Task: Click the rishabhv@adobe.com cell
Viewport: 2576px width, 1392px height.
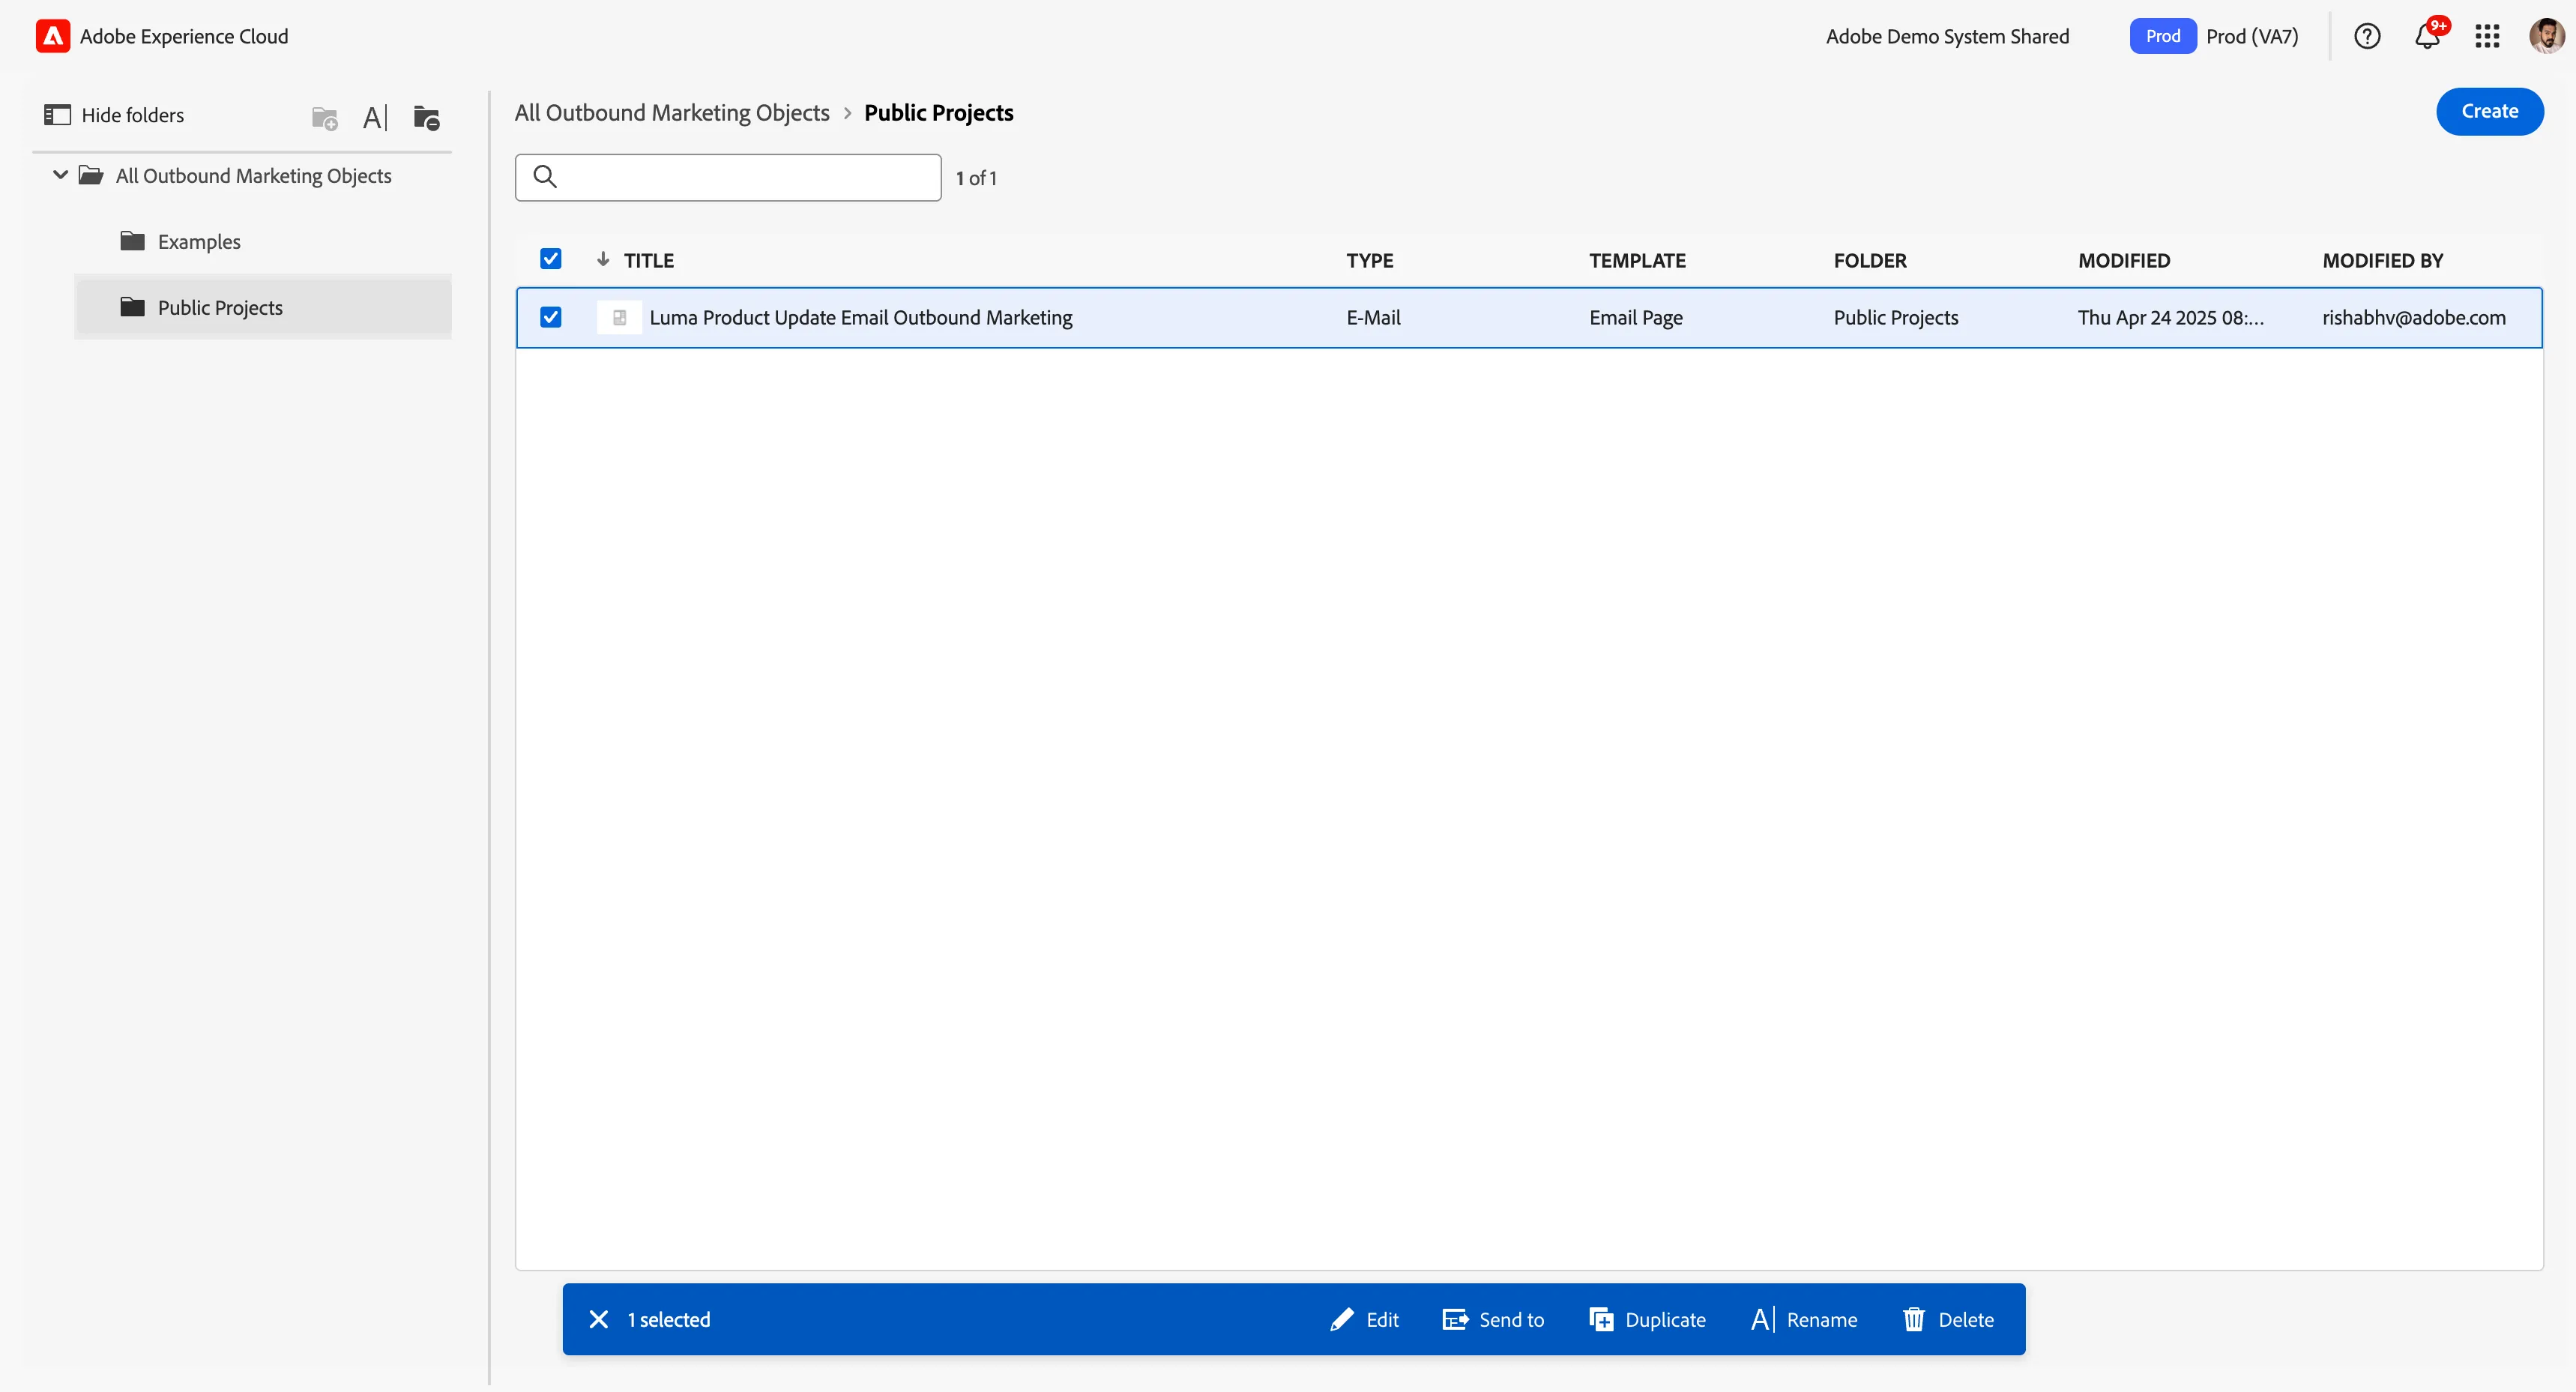Action: [2414, 317]
